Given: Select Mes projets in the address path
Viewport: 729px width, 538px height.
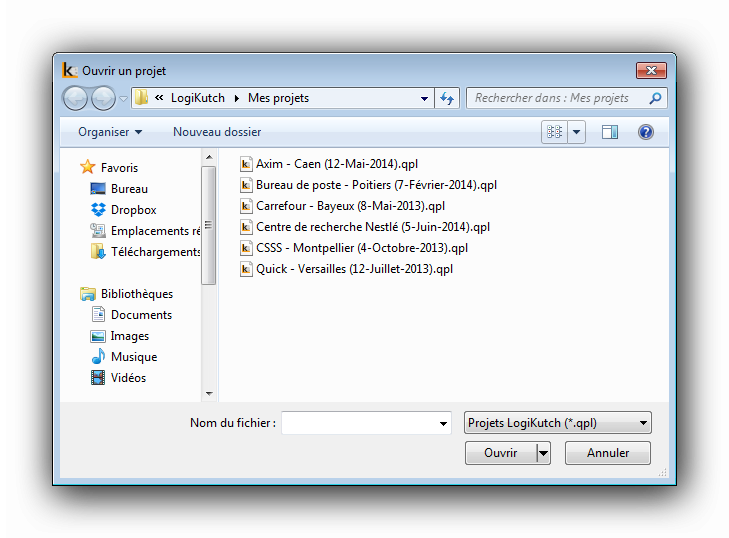Looking at the screenshot, I should tap(278, 98).
